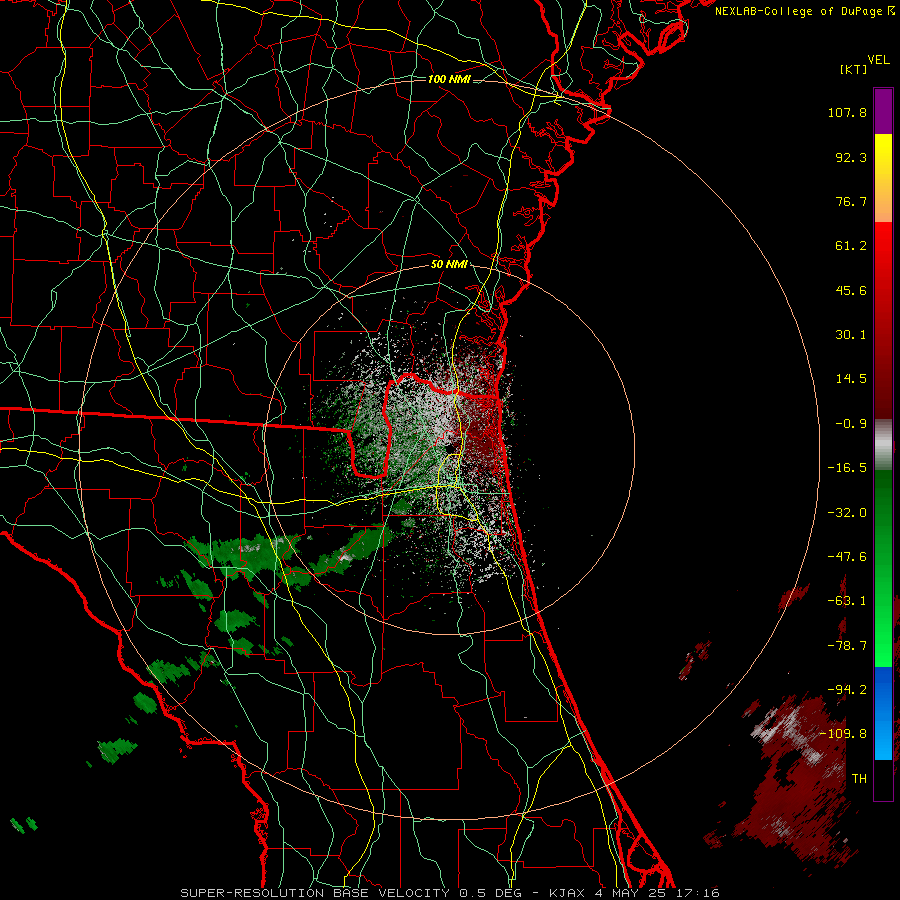900x900 pixels.
Task: Click the 45.6 velocity scale value
Action: tap(851, 290)
